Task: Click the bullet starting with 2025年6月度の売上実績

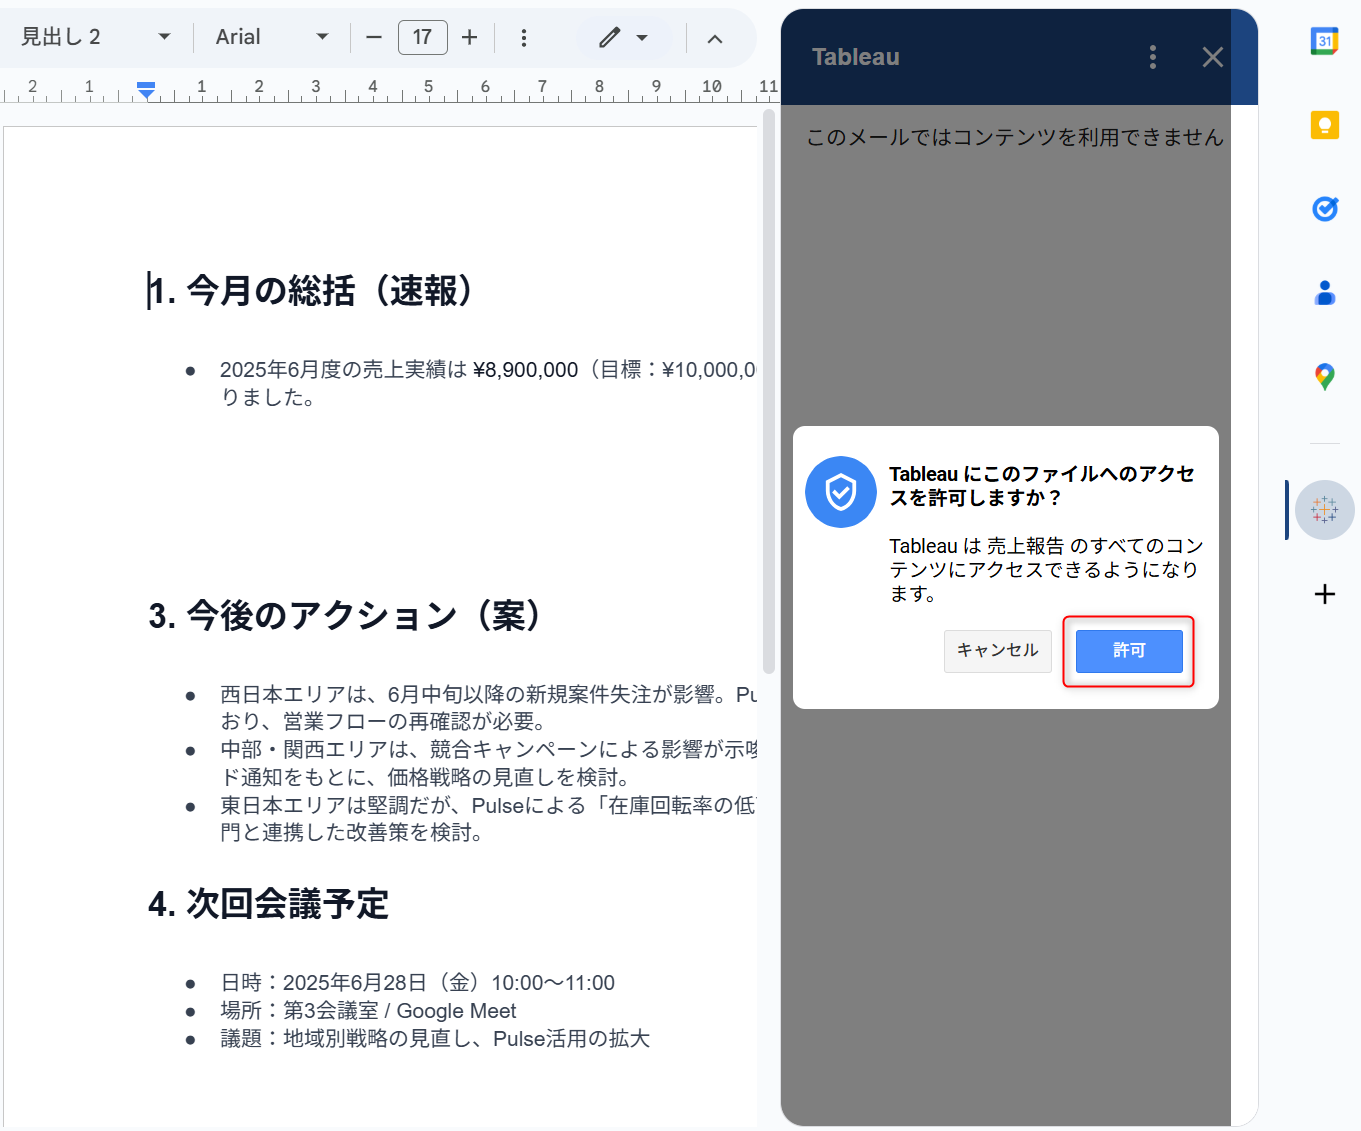Action: tap(488, 383)
